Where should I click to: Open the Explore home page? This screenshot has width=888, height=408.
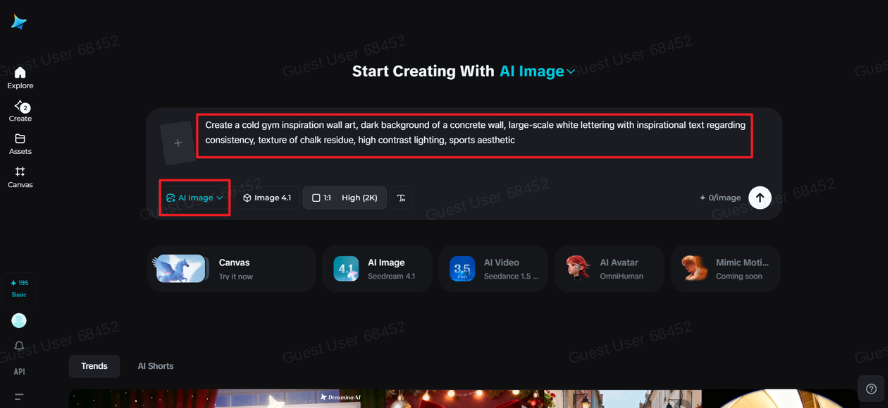20,77
